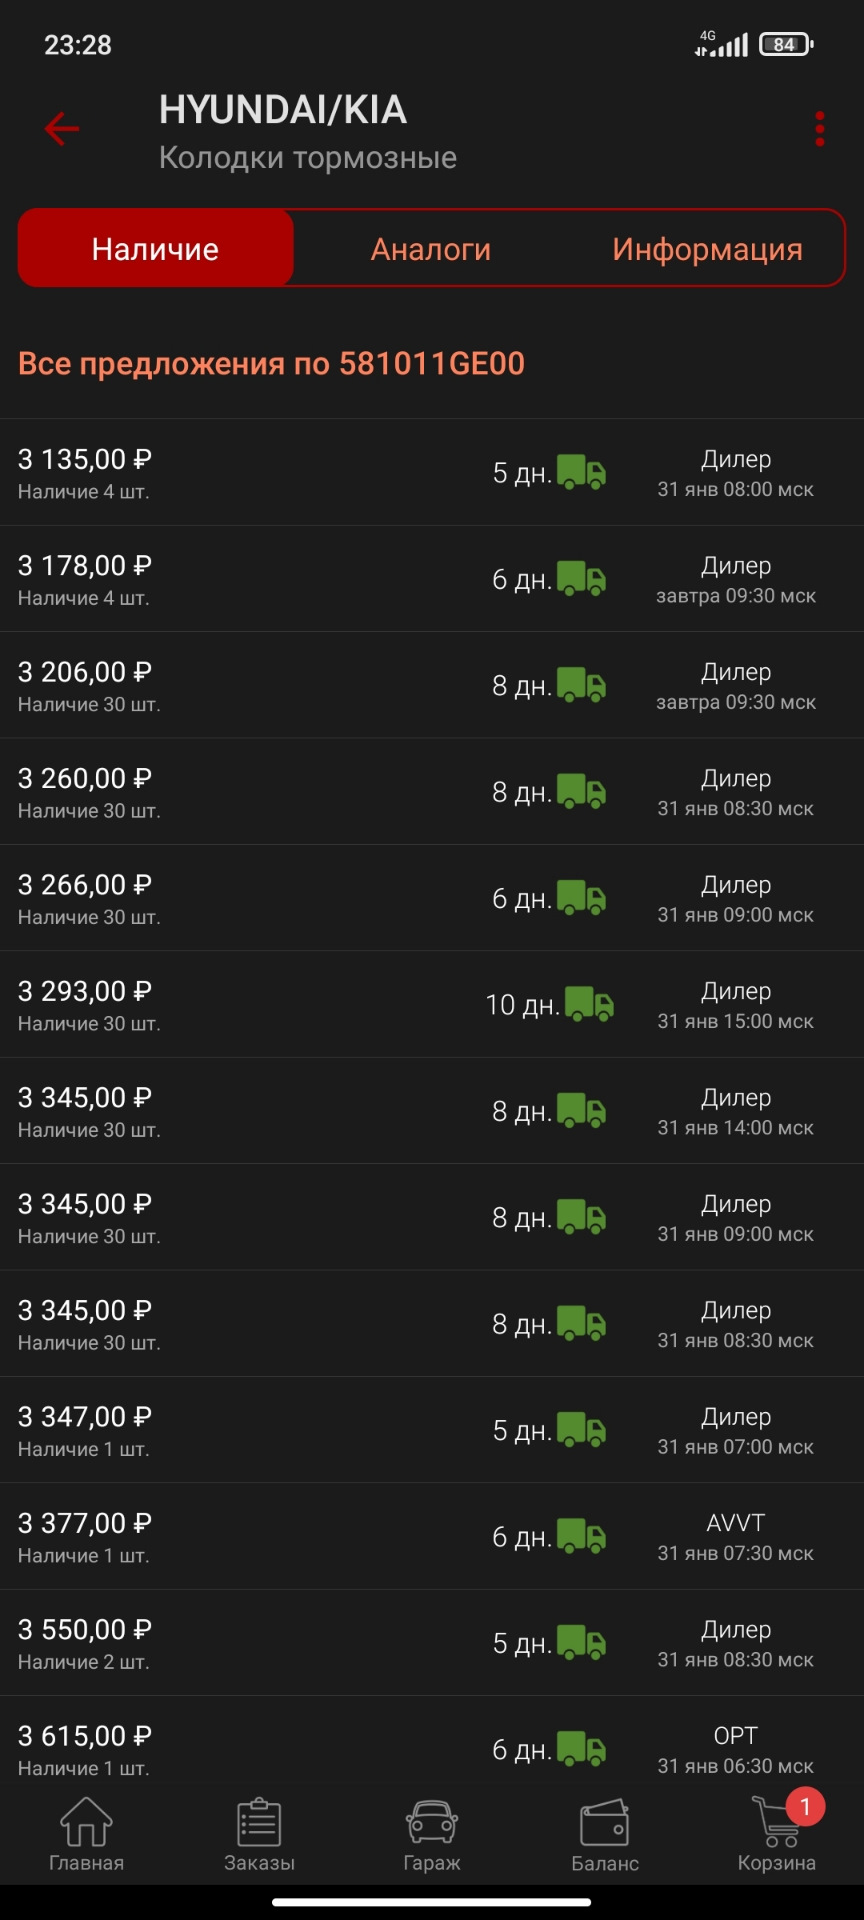Open the Корзина cart icon
Viewport: 864px width, 1920px height.
click(777, 1834)
